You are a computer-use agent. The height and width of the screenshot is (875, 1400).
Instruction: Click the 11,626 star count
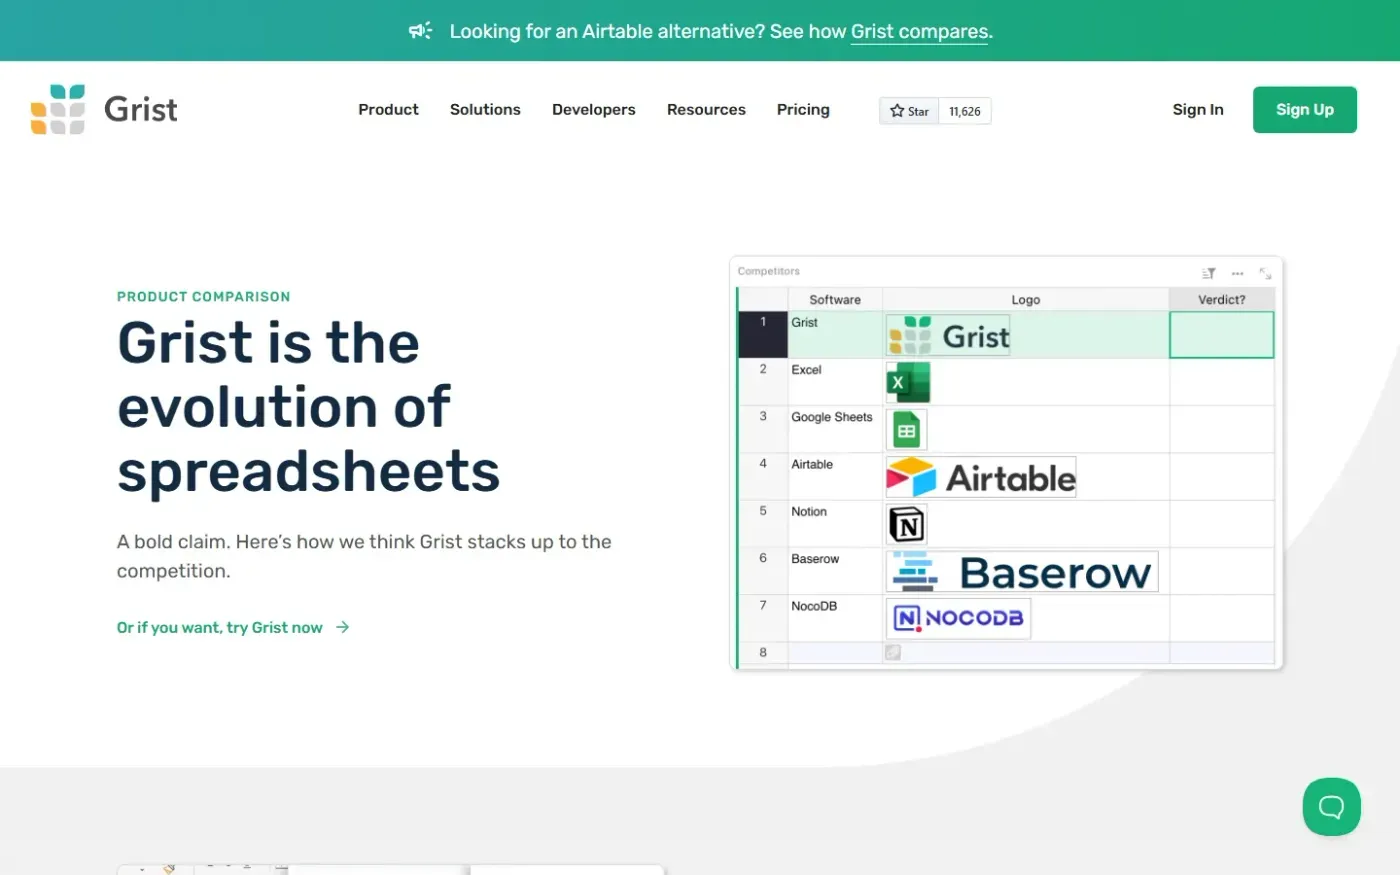pos(965,111)
